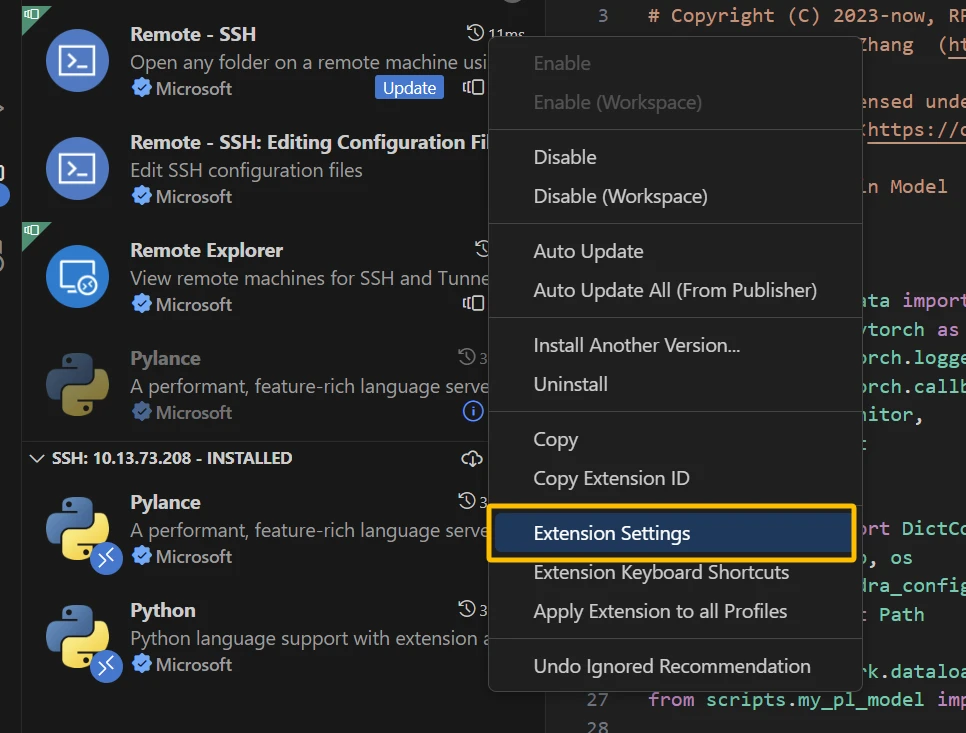Open Extension Keyboard Shortcuts

(661, 572)
